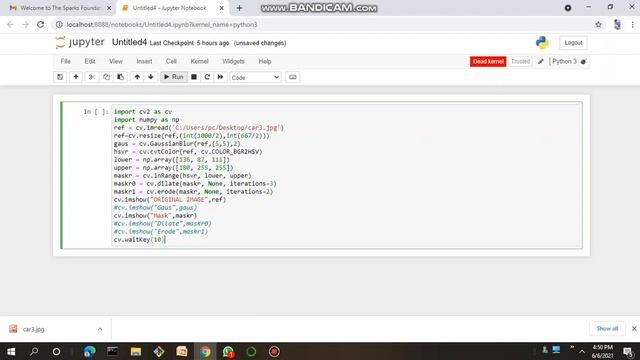The height and width of the screenshot is (360, 640).
Task: Cut selected cells with scissors icon
Action: (x=92, y=77)
